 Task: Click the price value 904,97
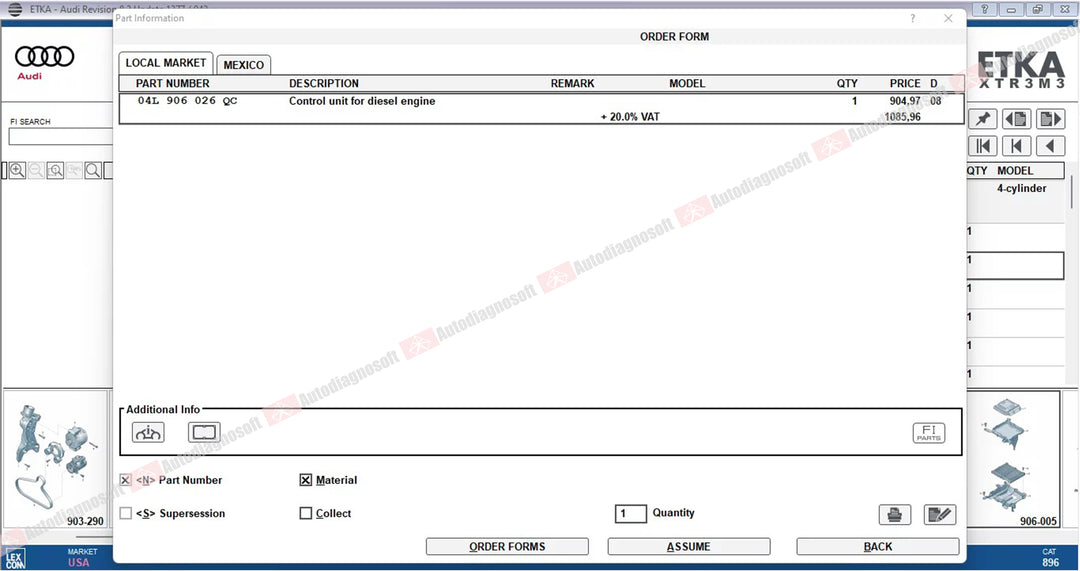click(x=905, y=101)
